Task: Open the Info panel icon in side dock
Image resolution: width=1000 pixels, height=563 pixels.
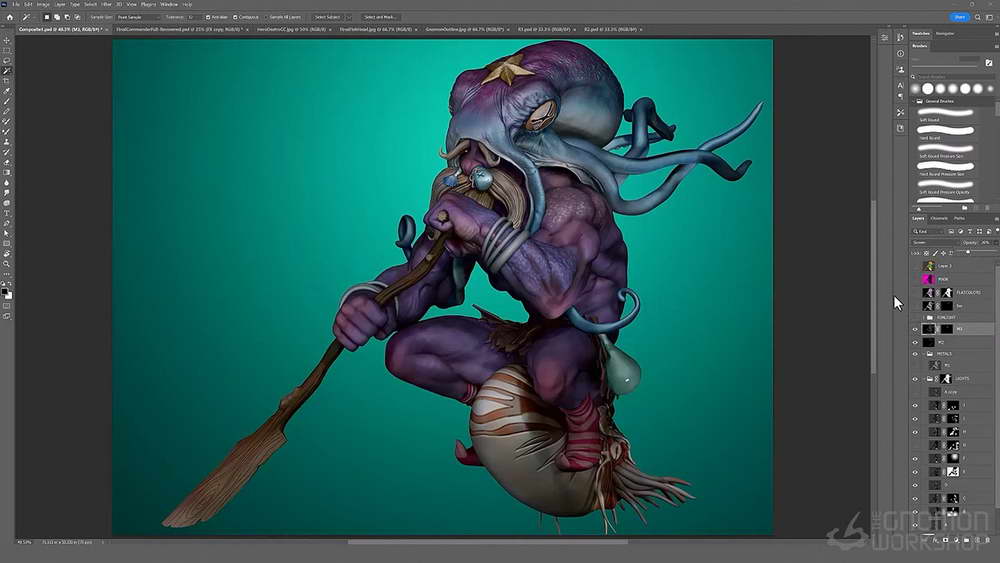Action: click(901, 54)
